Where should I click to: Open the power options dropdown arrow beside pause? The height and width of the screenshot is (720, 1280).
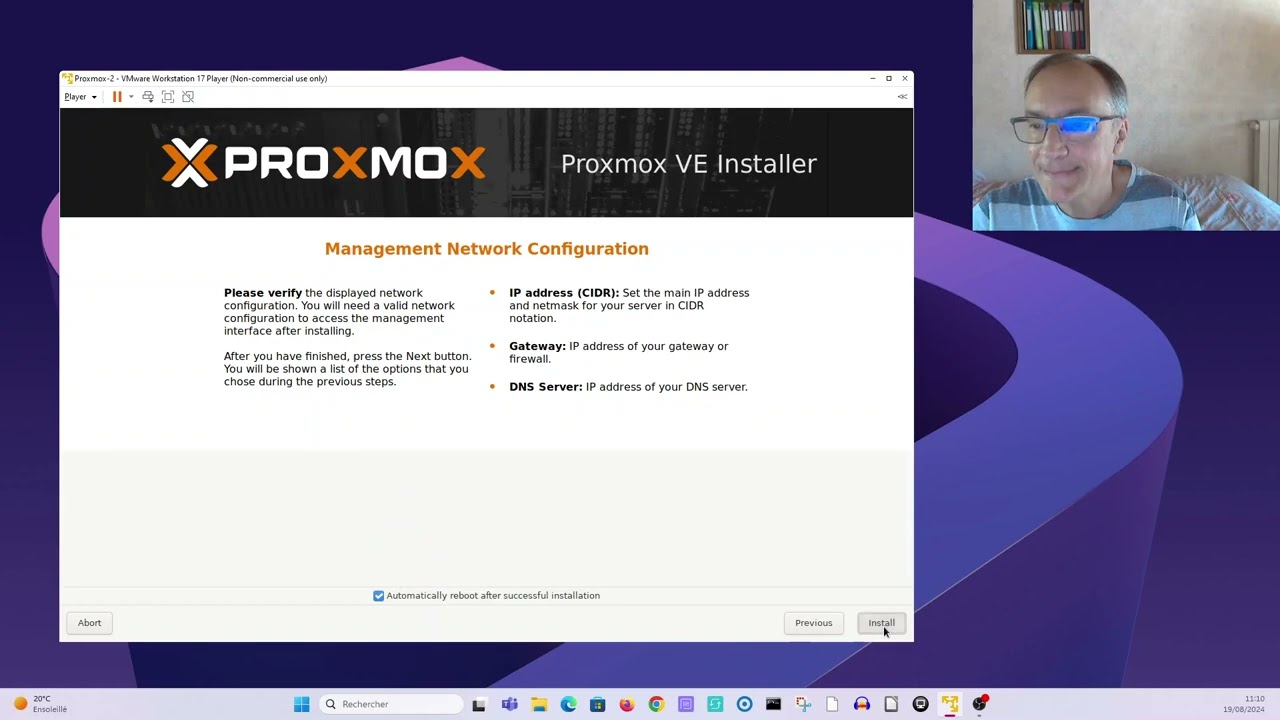131,97
